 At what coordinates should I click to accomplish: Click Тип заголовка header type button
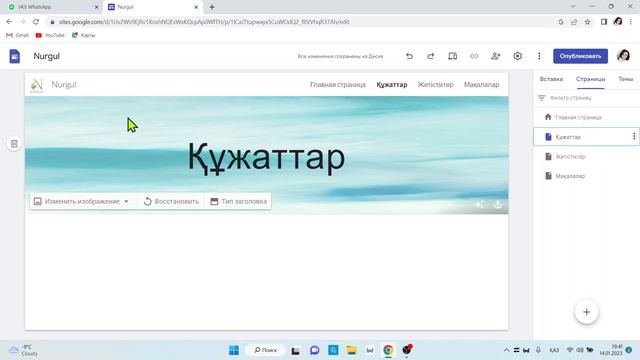(x=239, y=201)
